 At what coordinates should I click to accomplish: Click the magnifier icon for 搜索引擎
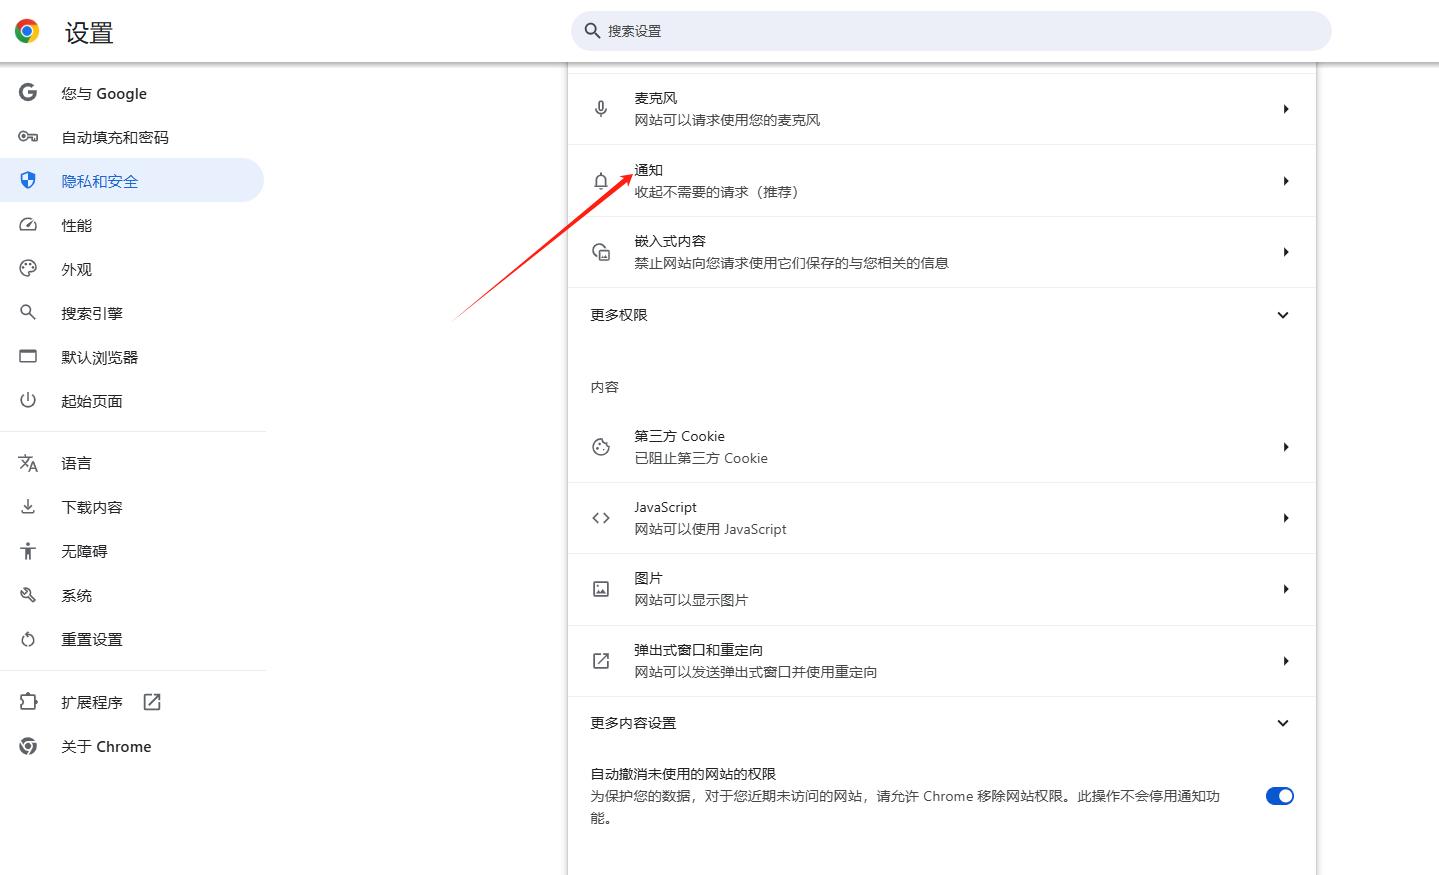28,313
